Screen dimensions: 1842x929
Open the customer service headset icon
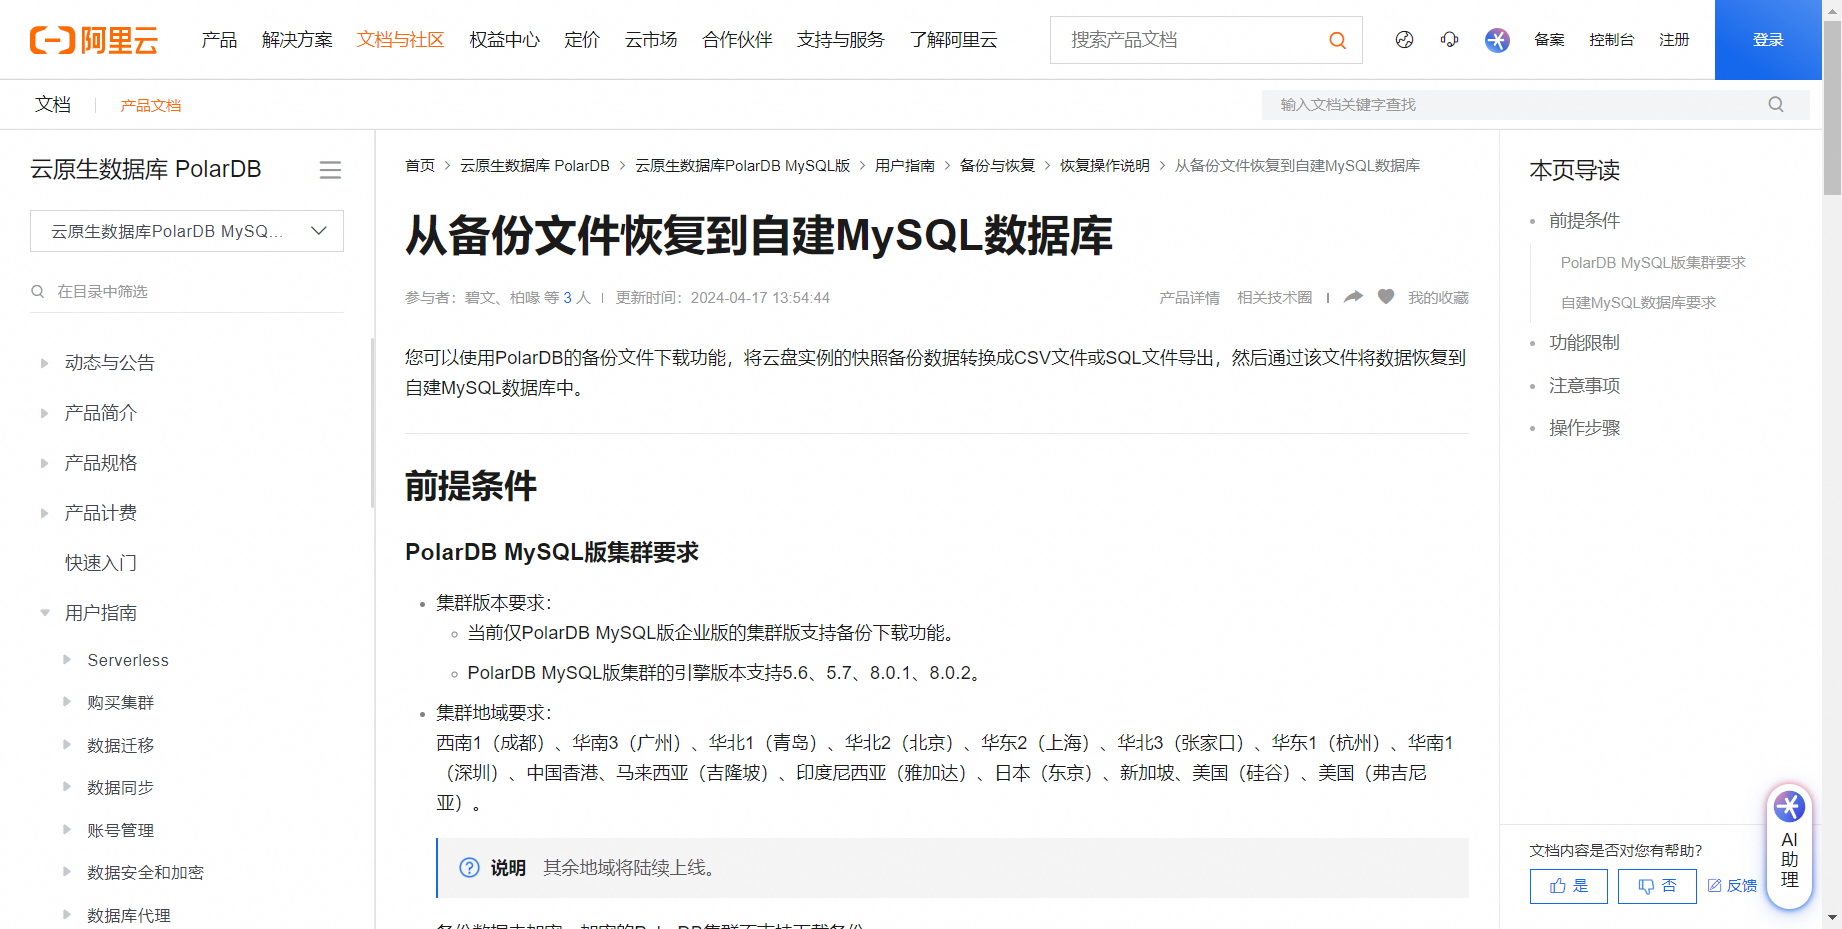click(x=1449, y=40)
